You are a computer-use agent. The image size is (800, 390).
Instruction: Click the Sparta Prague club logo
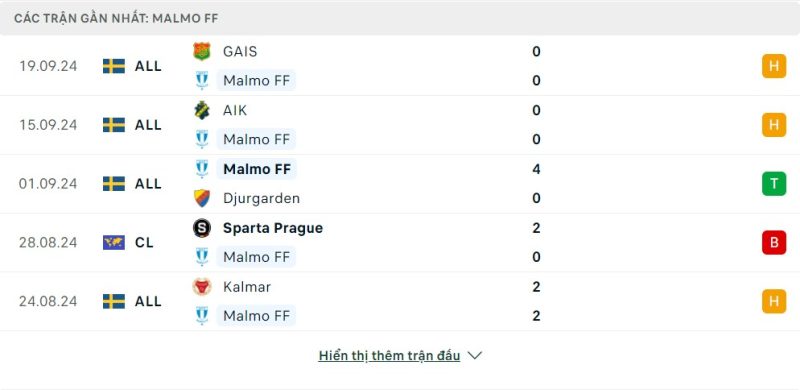[x=202, y=228]
